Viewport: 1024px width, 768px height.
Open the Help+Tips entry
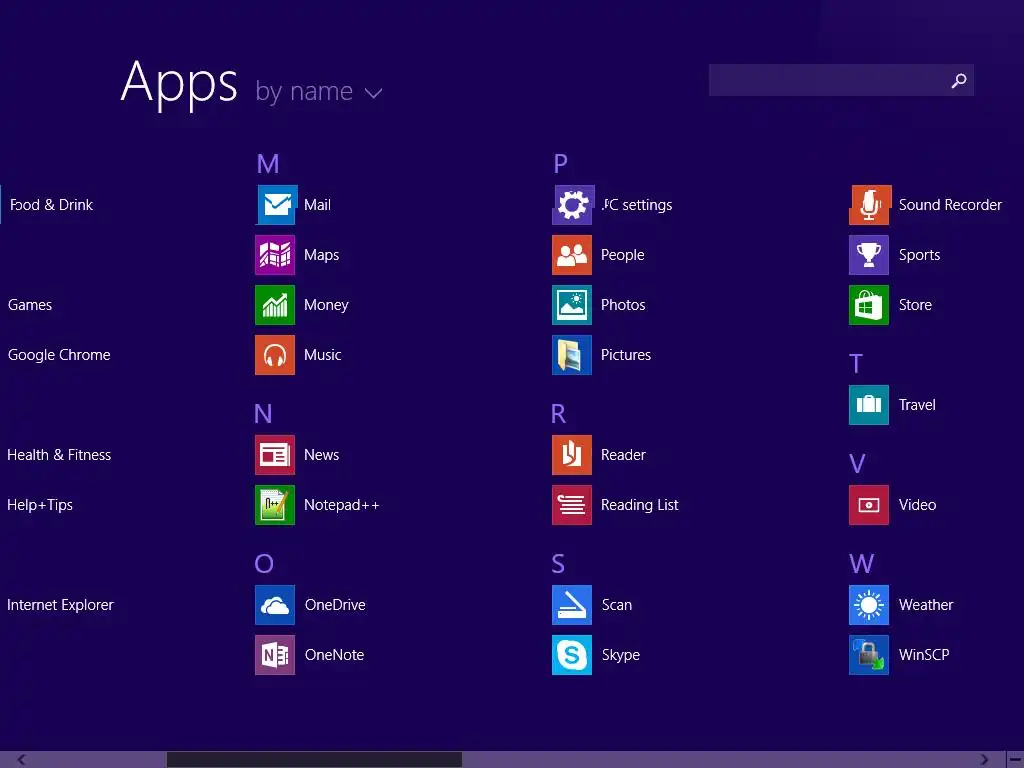point(40,505)
